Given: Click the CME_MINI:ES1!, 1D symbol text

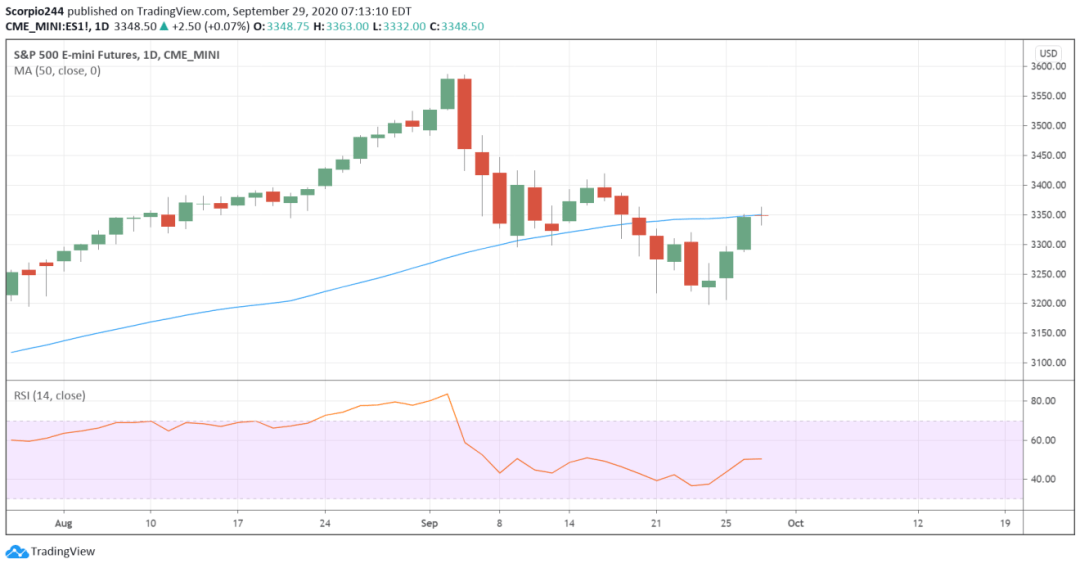Looking at the screenshot, I should (57, 26).
